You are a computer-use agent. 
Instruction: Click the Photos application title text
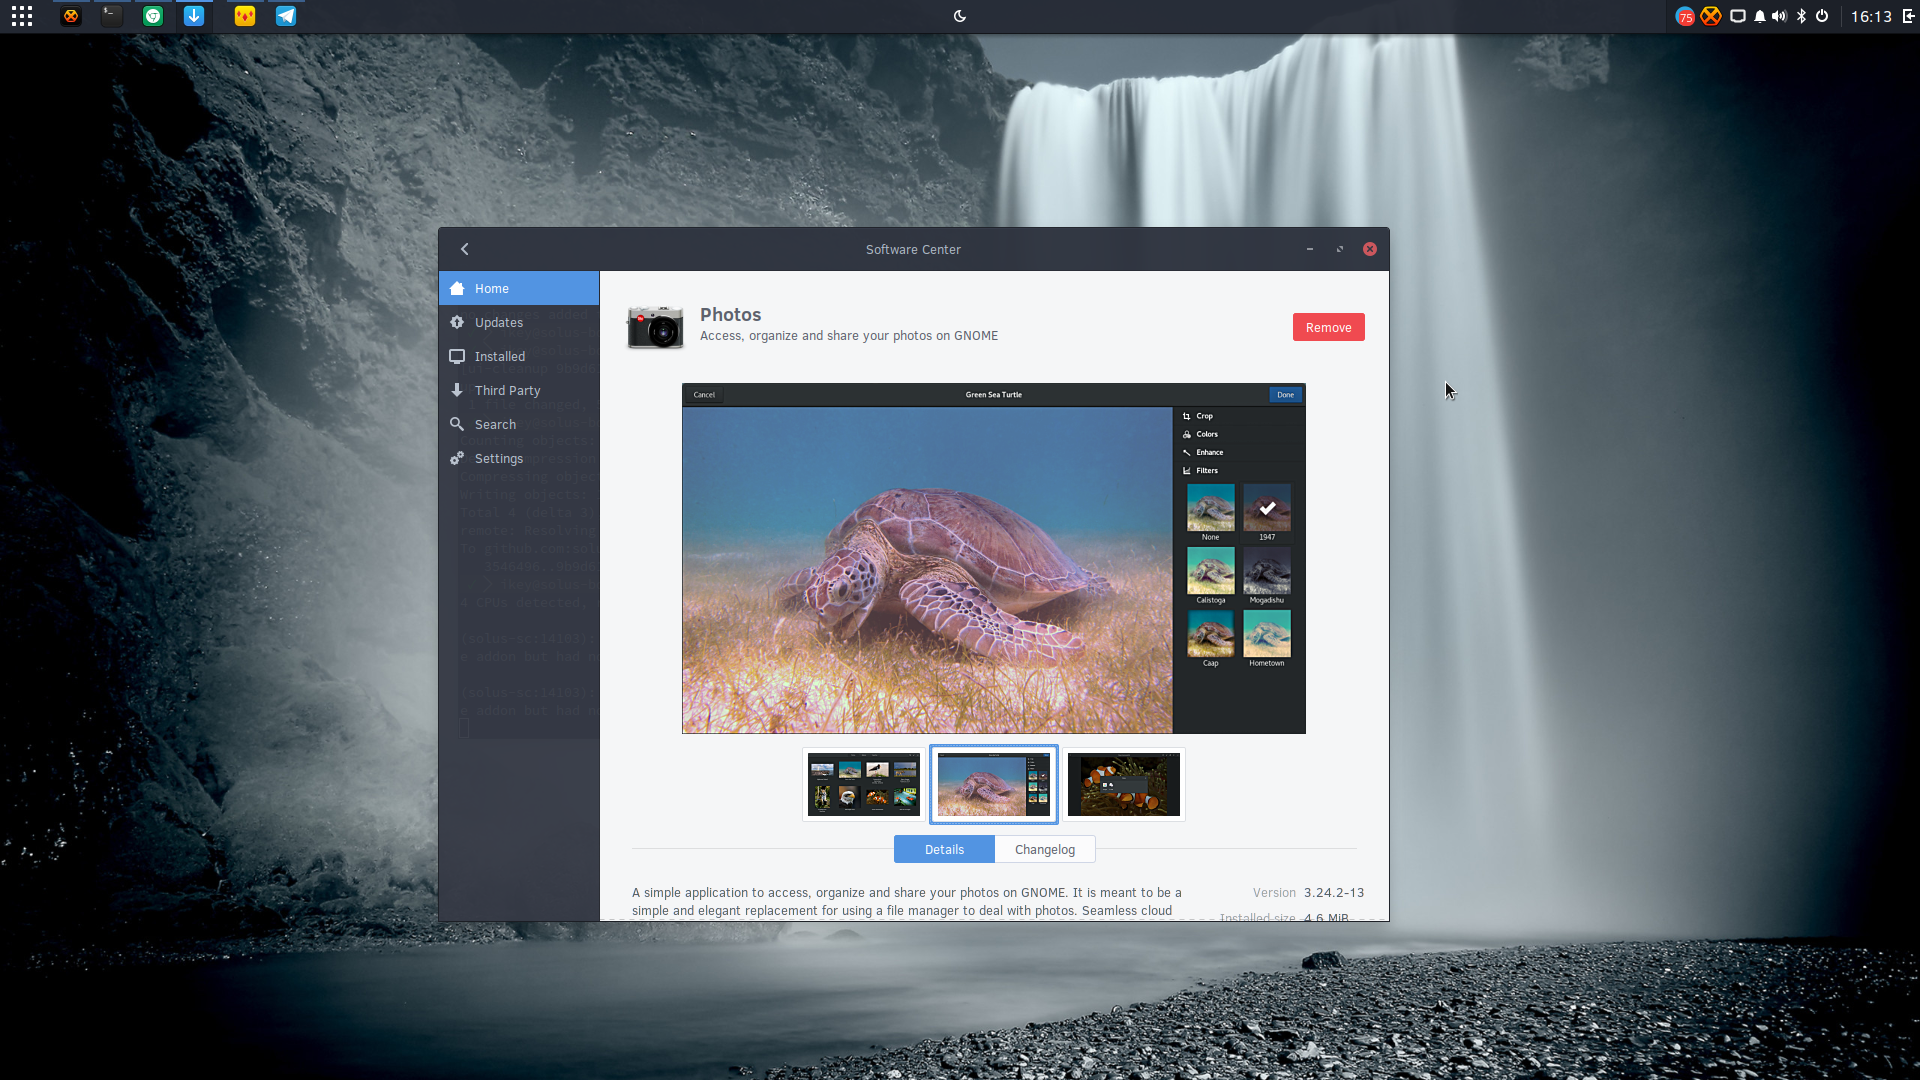click(730, 314)
